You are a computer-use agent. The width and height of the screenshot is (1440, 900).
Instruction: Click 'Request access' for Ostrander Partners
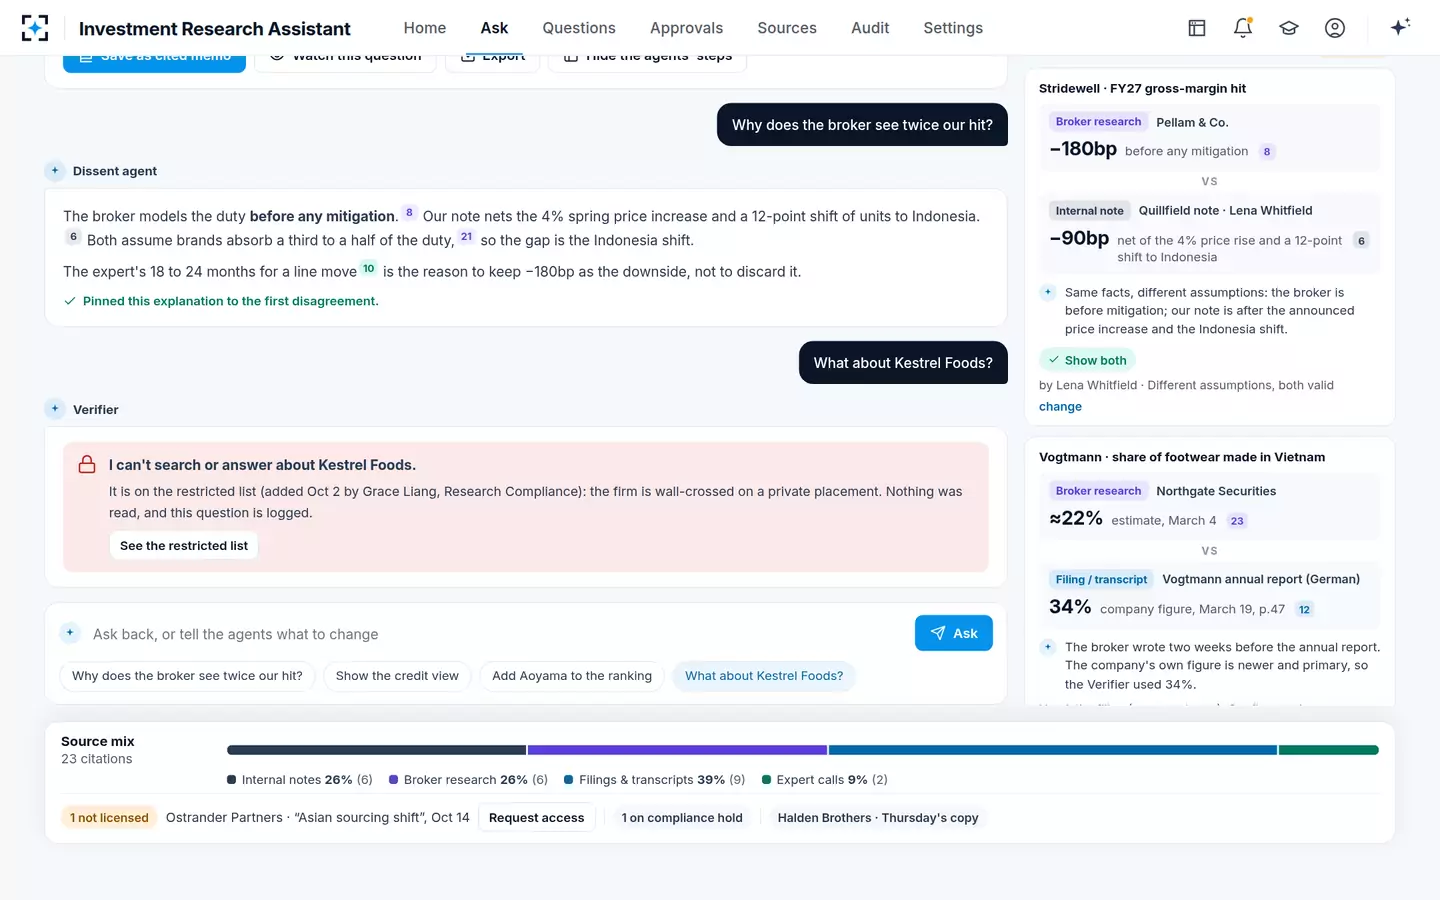tap(536, 818)
